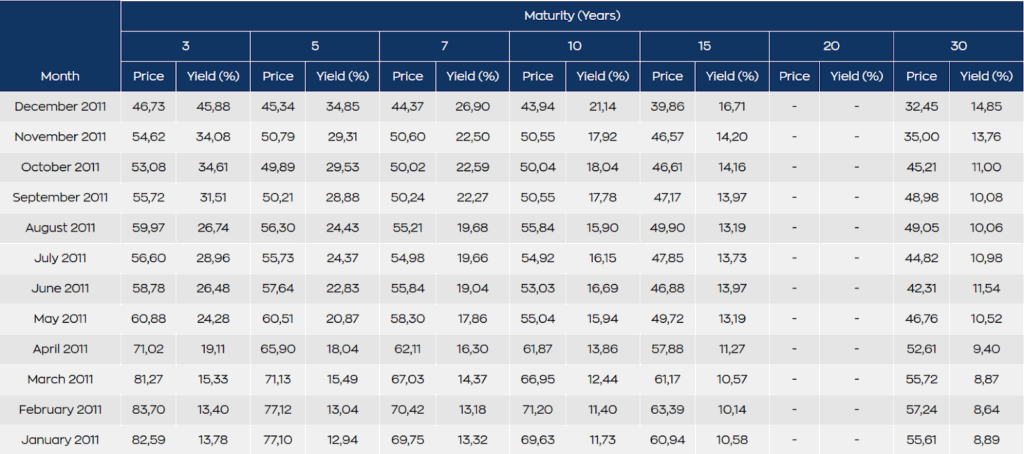This screenshot has height=454, width=1024.
Task: Click the January 2011 row label
Action: (60, 439)
